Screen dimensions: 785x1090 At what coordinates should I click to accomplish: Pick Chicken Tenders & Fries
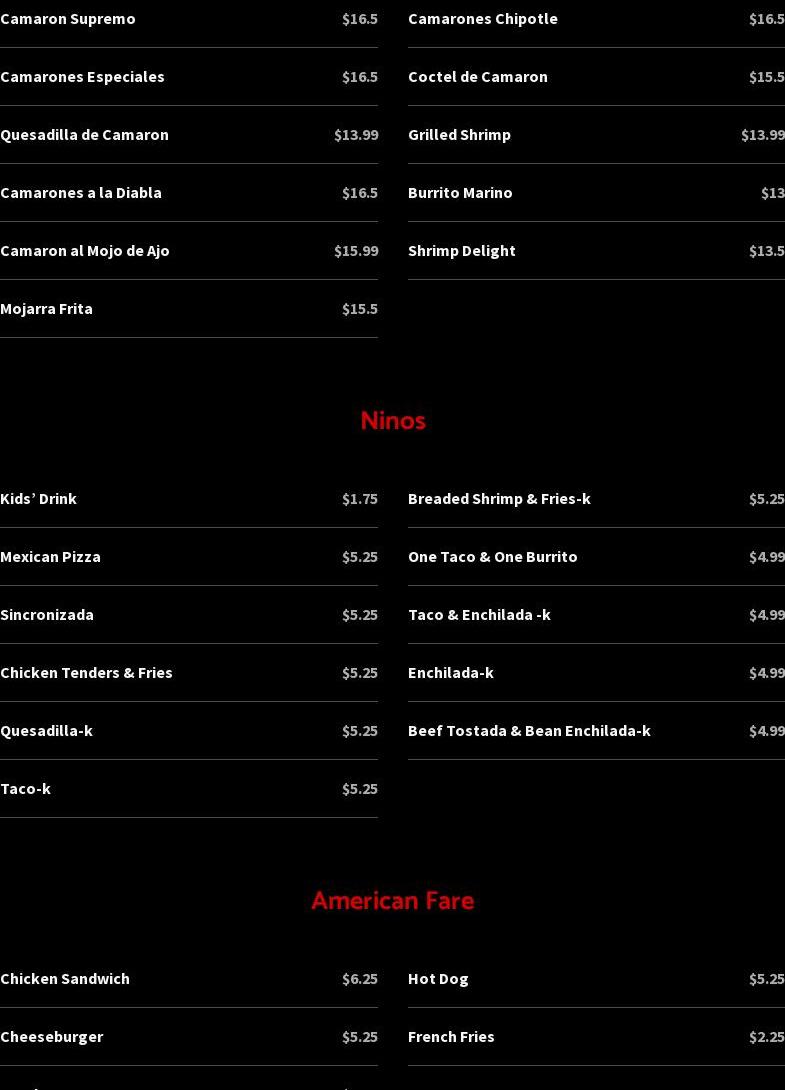[x=86, y=673]
